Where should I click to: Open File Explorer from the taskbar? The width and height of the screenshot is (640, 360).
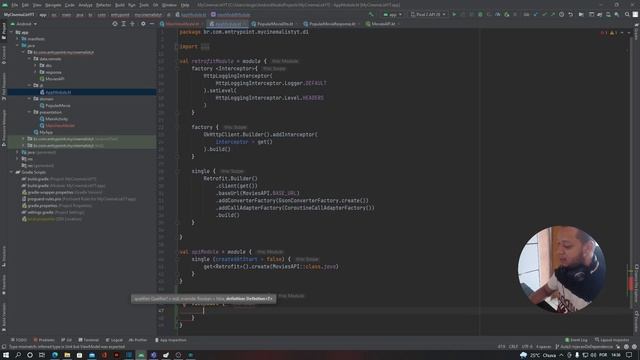[67, 355]
